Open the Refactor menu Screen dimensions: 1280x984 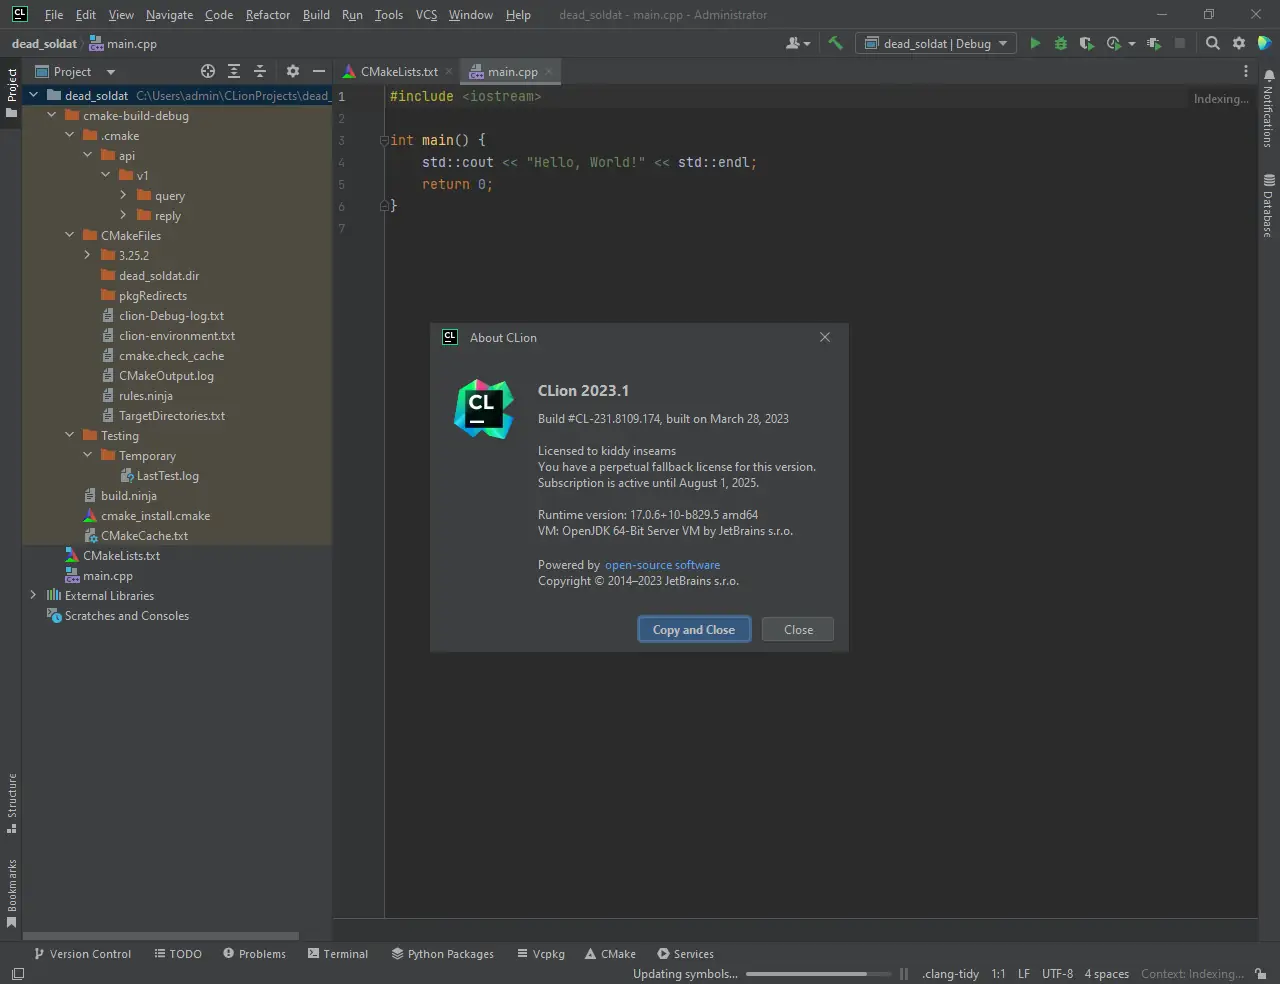pyautogui.click(x=267, y=15)
